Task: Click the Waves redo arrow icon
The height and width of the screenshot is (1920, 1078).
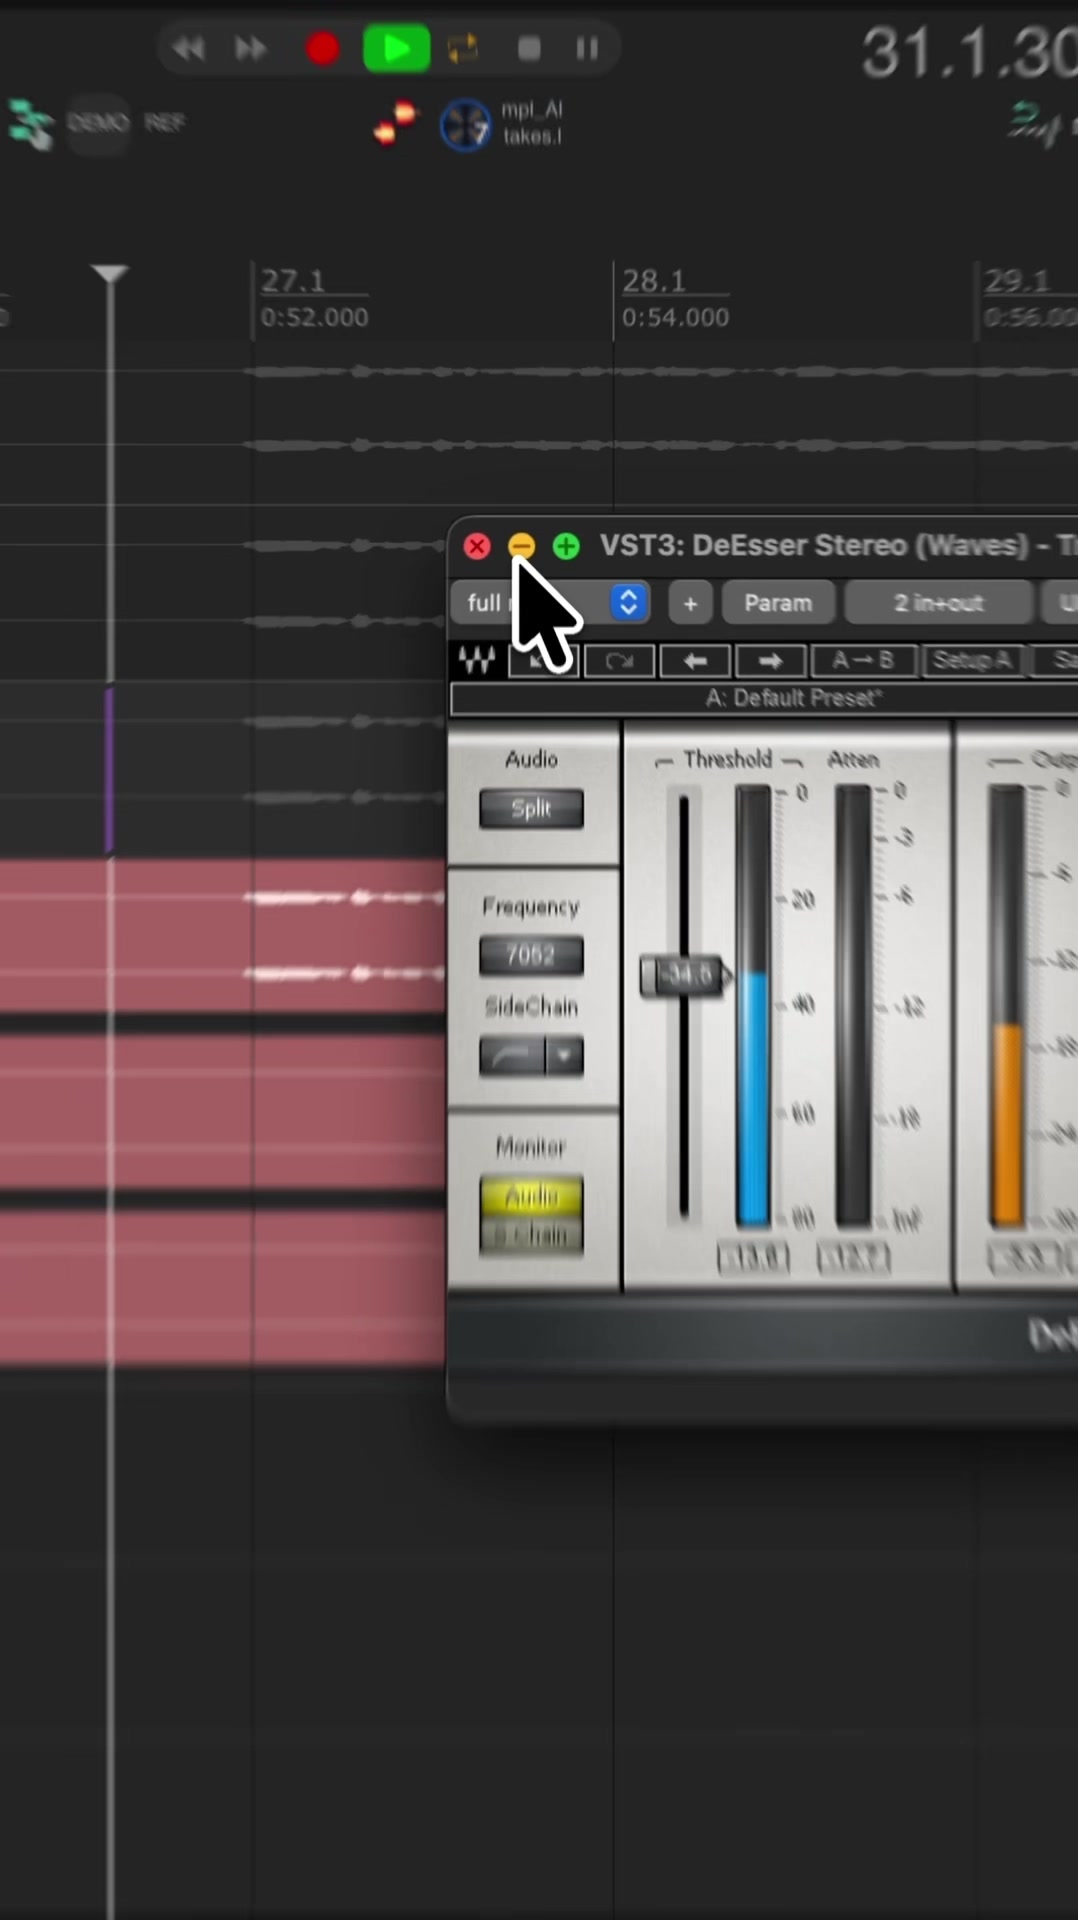Action: tap(619, 661)
